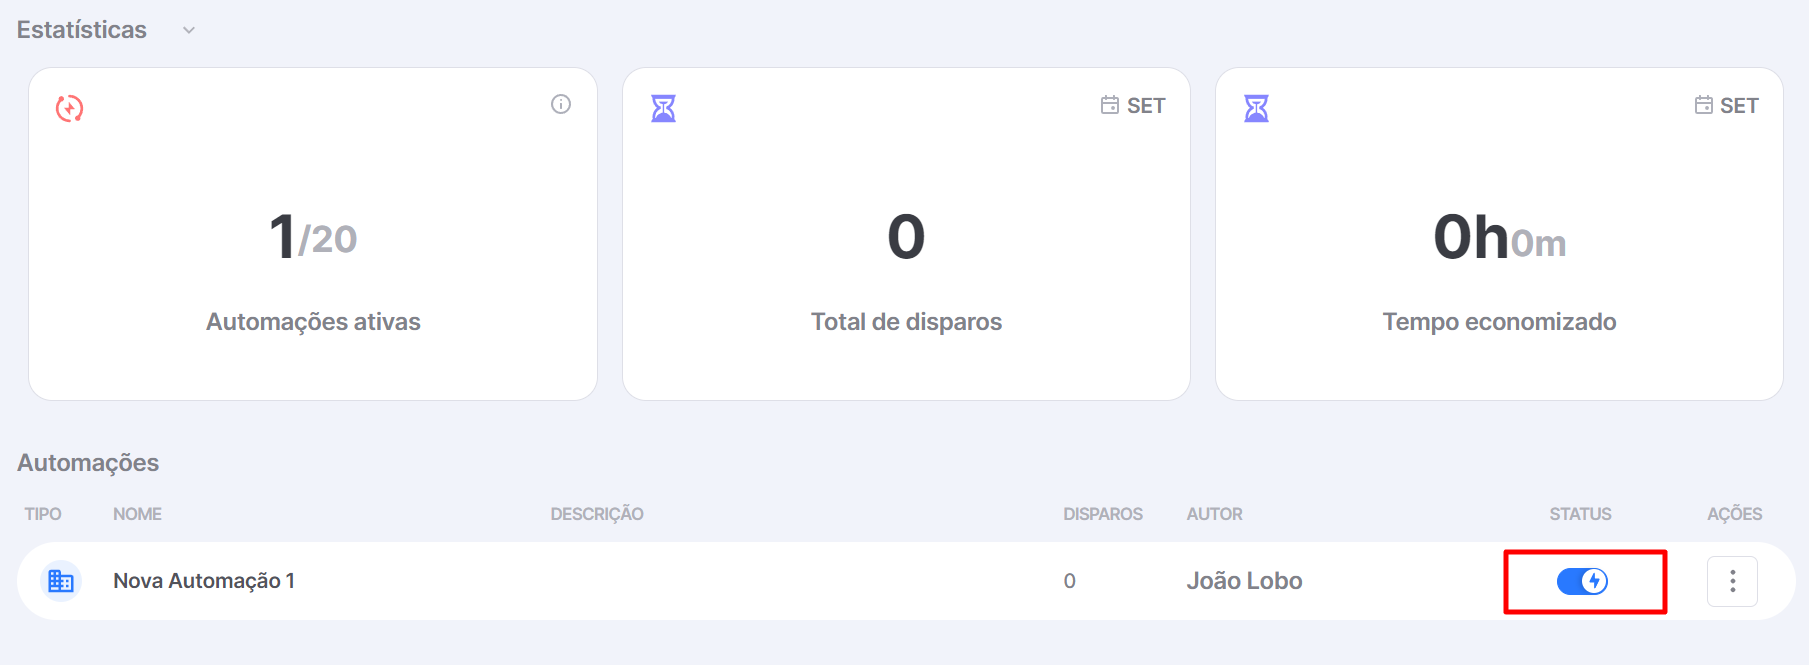Screen dimensions: 1809x665
Task: Open three-dot actions menu for Nova Automação 1
Action: pyautogui.click(x=1732, y=581)
